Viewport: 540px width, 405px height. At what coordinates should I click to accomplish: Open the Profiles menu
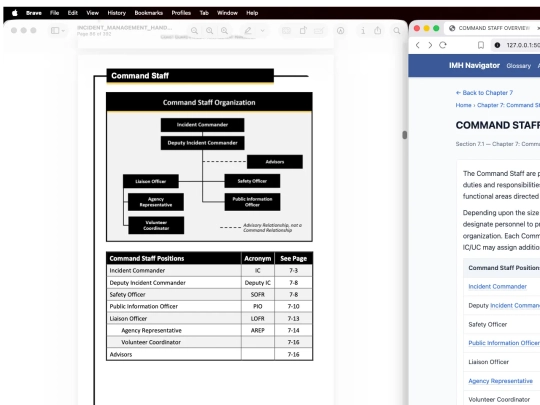pyautogui.click(x=181, y=13)
